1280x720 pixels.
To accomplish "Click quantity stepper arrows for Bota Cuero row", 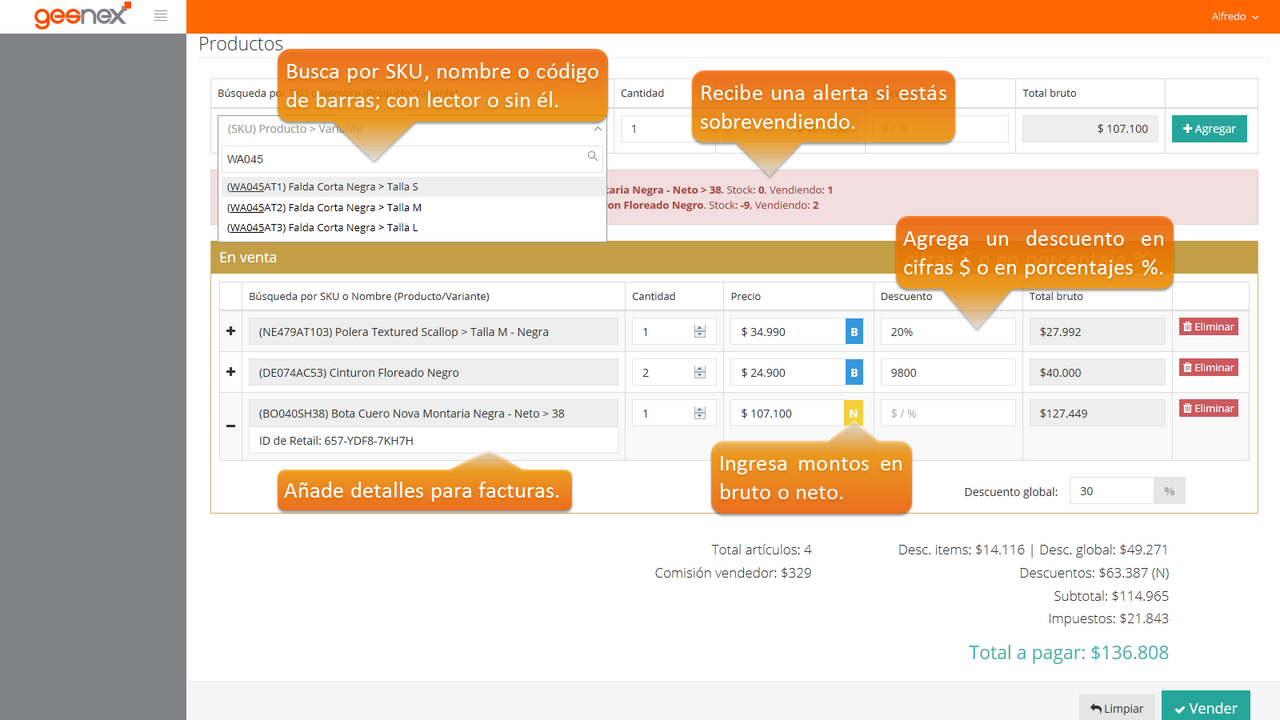I will click(x=700, y=413).
